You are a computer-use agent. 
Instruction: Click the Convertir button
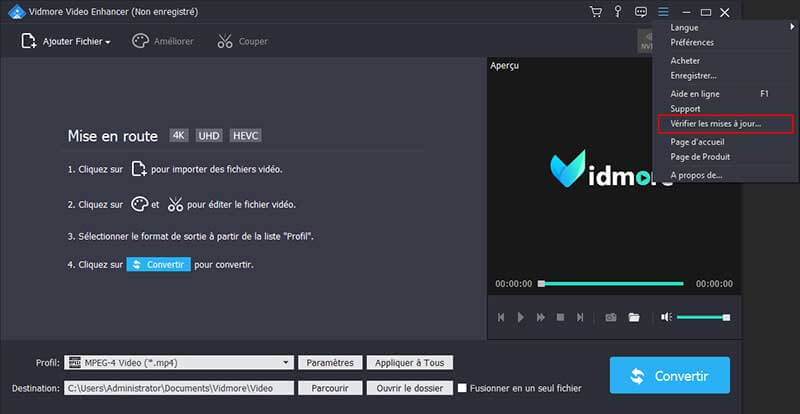pyautogui.click(x=669, y=376)
